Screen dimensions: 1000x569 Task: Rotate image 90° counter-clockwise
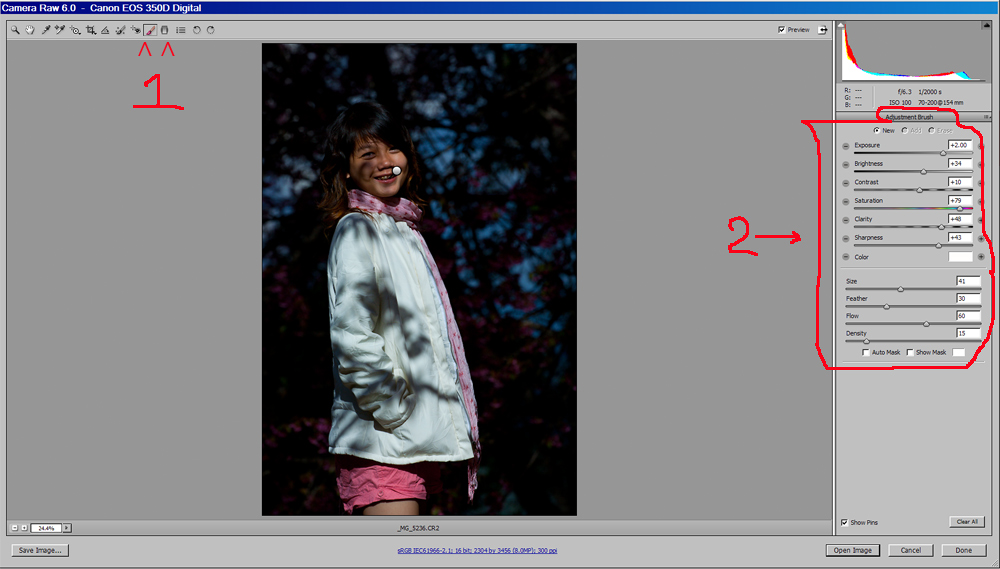point(197,30)
